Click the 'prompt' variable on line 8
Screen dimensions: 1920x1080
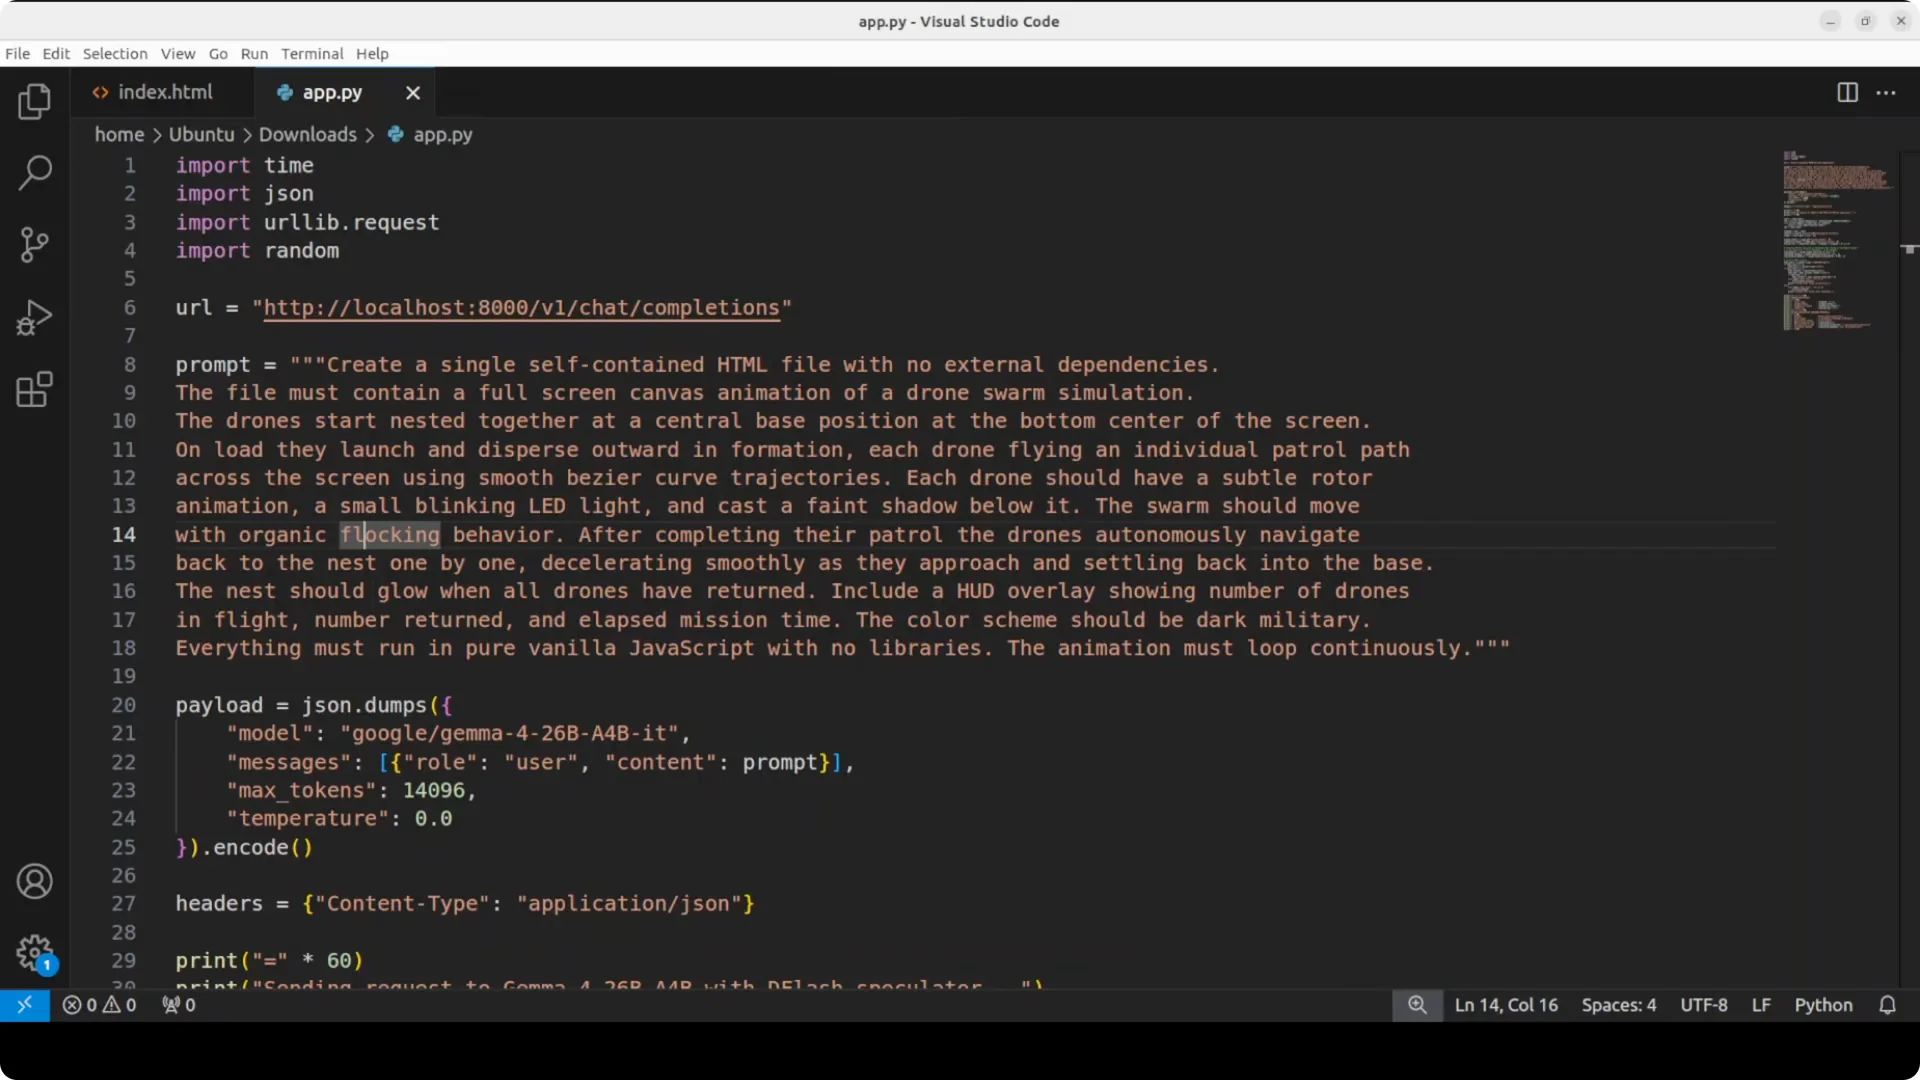point(213,366)
